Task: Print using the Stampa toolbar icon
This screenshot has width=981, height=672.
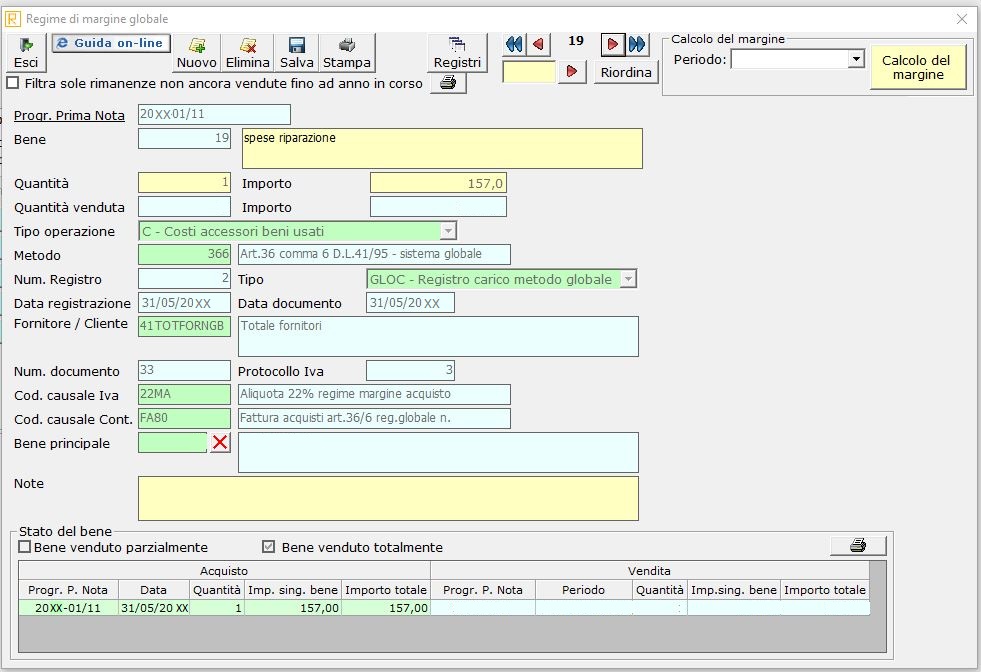Action: tap(346, 52)
